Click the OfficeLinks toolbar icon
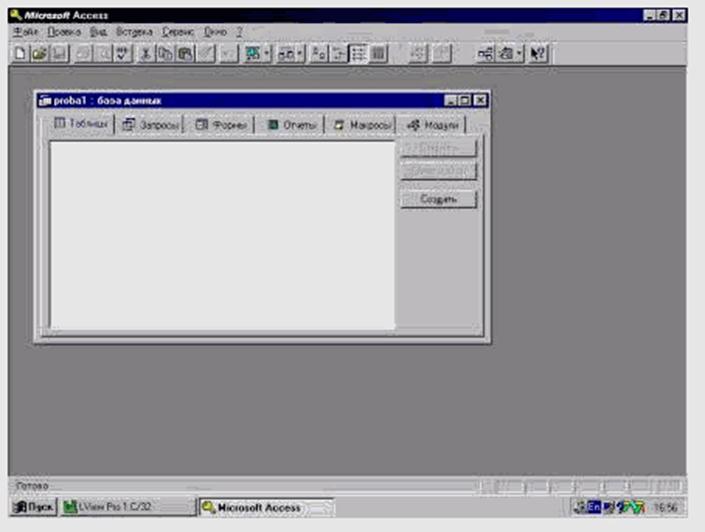This screenshot has height=532, width=705. click(253, 54)
